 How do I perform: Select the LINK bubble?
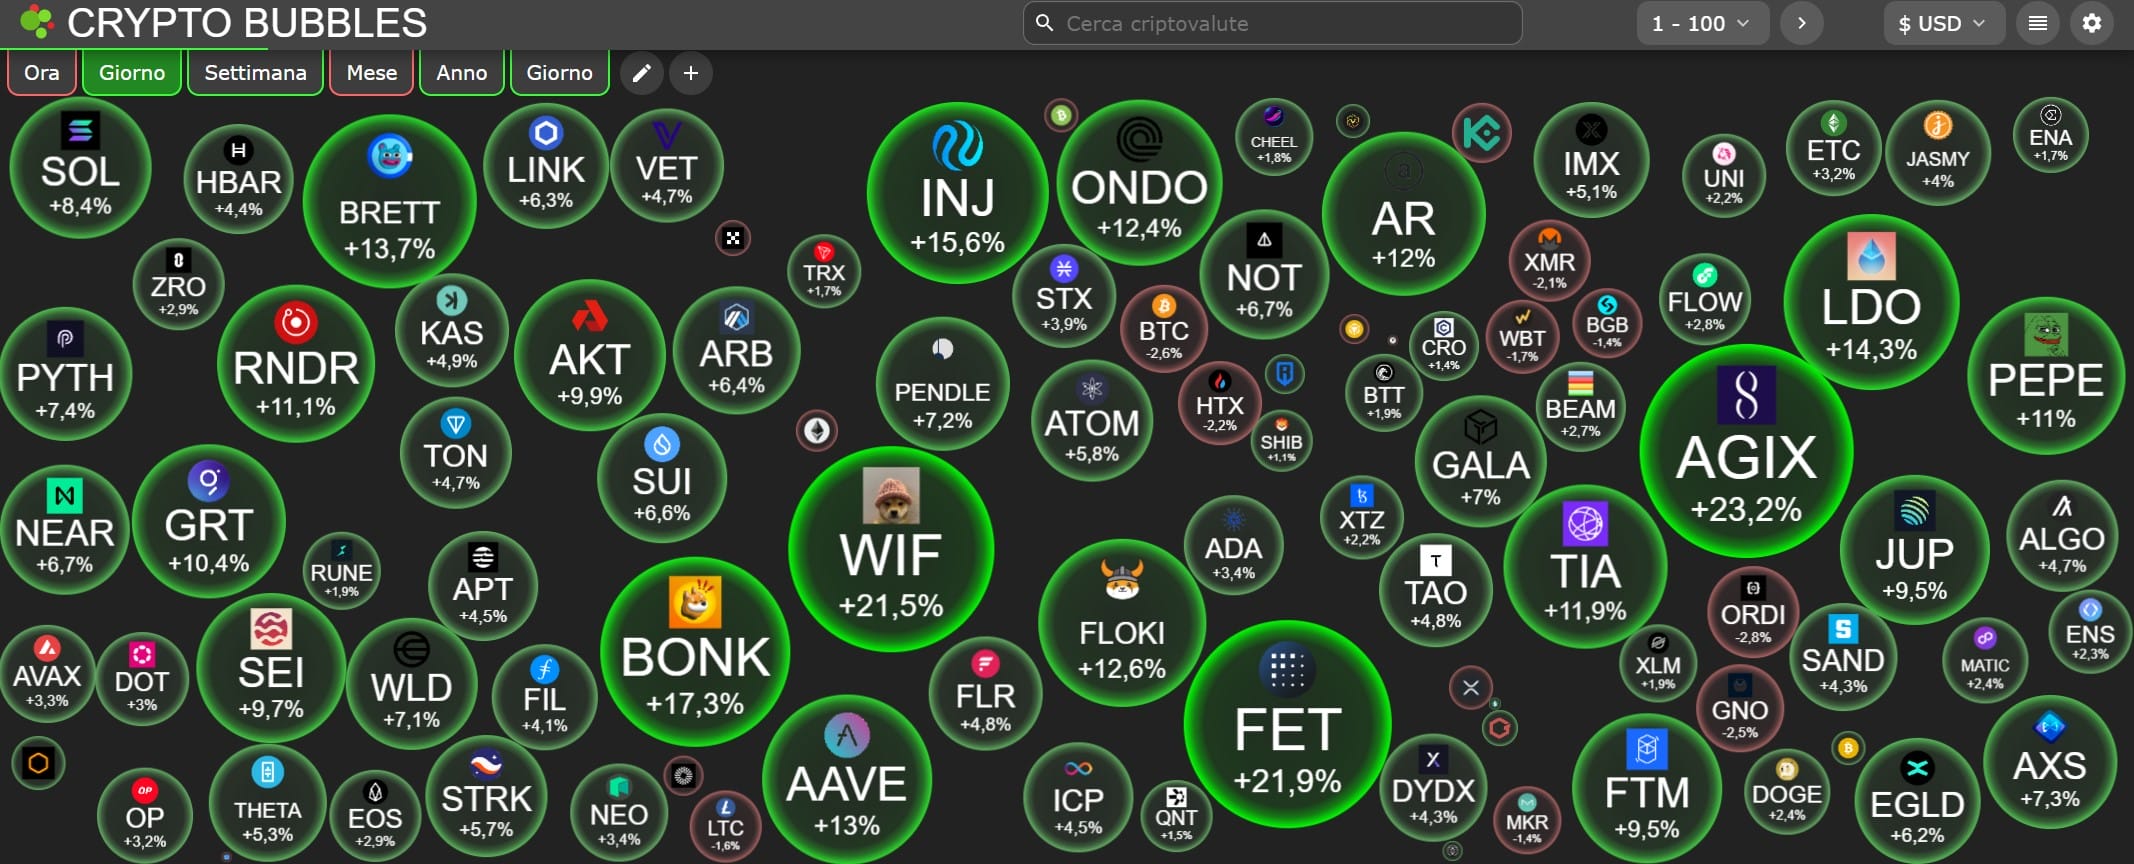click(x=545, y=166)
